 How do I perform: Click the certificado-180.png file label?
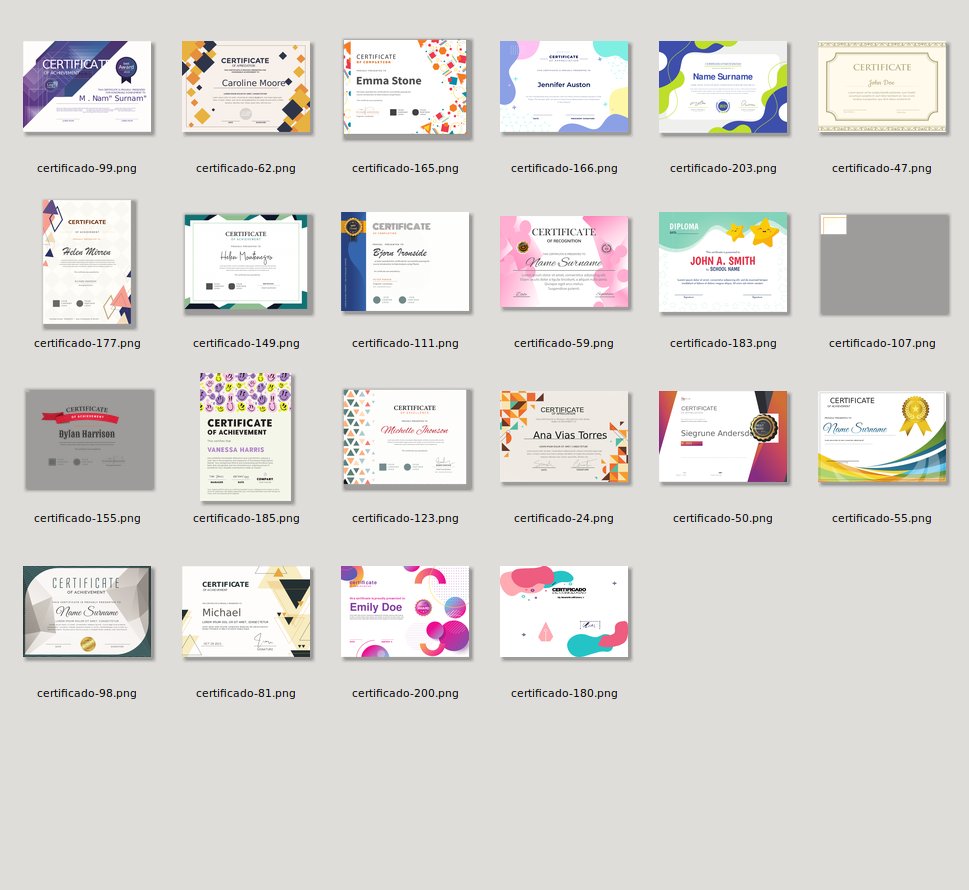(564, 693)
